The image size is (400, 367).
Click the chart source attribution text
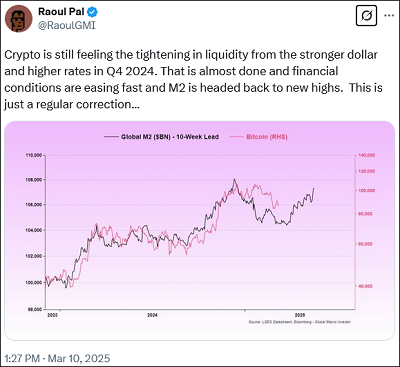pos(300,322)
